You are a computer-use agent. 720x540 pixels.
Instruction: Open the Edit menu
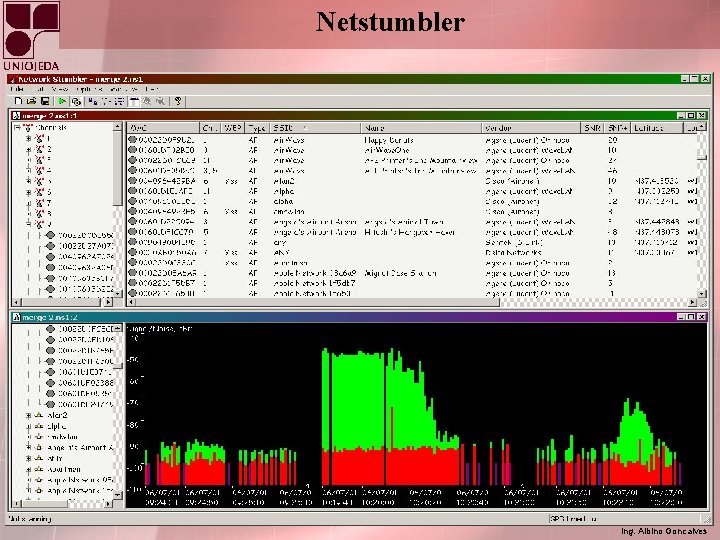pyautogui.click(x=40, y=89)
